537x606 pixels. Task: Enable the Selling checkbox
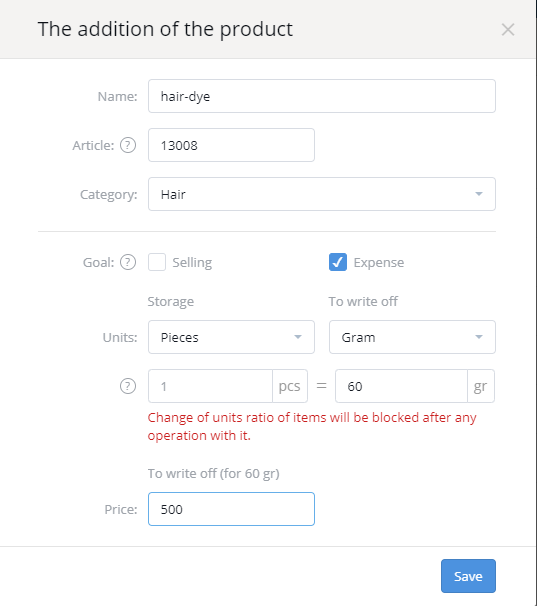[x=157, y=262]
